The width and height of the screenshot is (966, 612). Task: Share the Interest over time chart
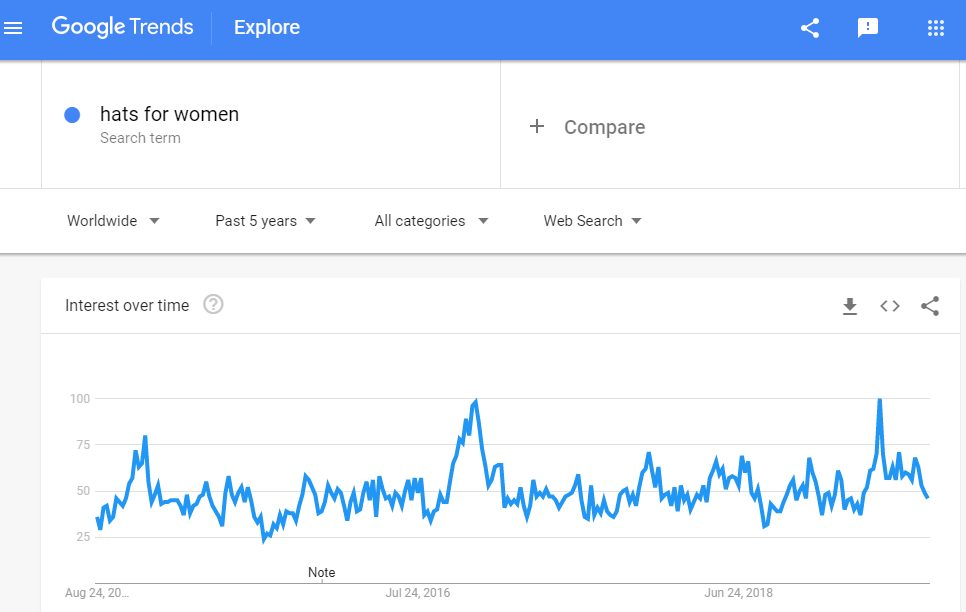pos(930,306)
